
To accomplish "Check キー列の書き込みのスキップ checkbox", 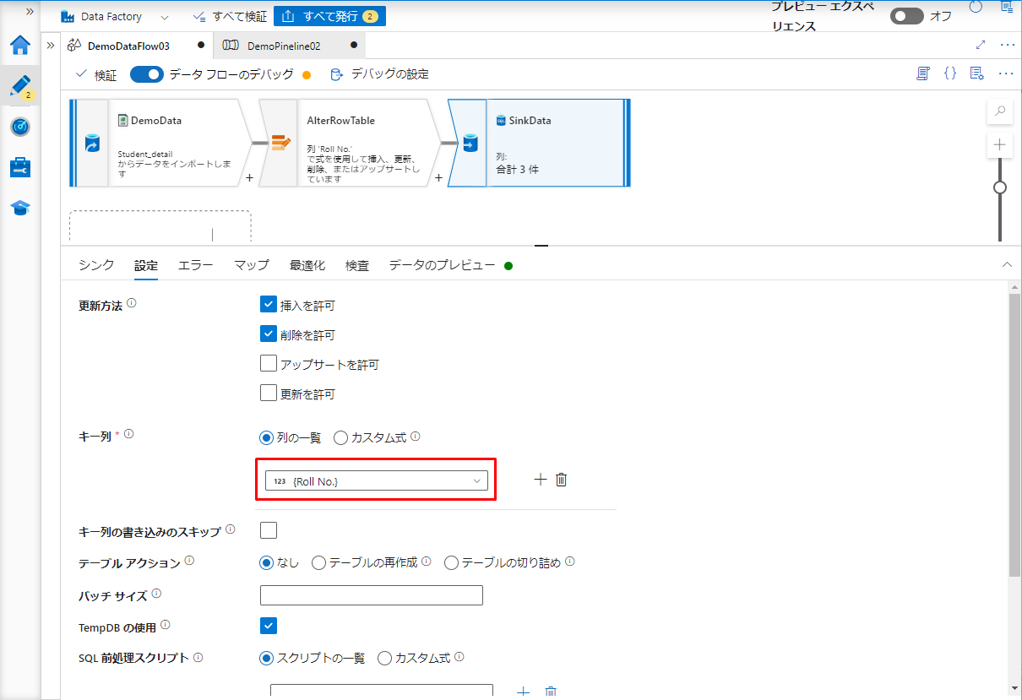I will 269,530.
